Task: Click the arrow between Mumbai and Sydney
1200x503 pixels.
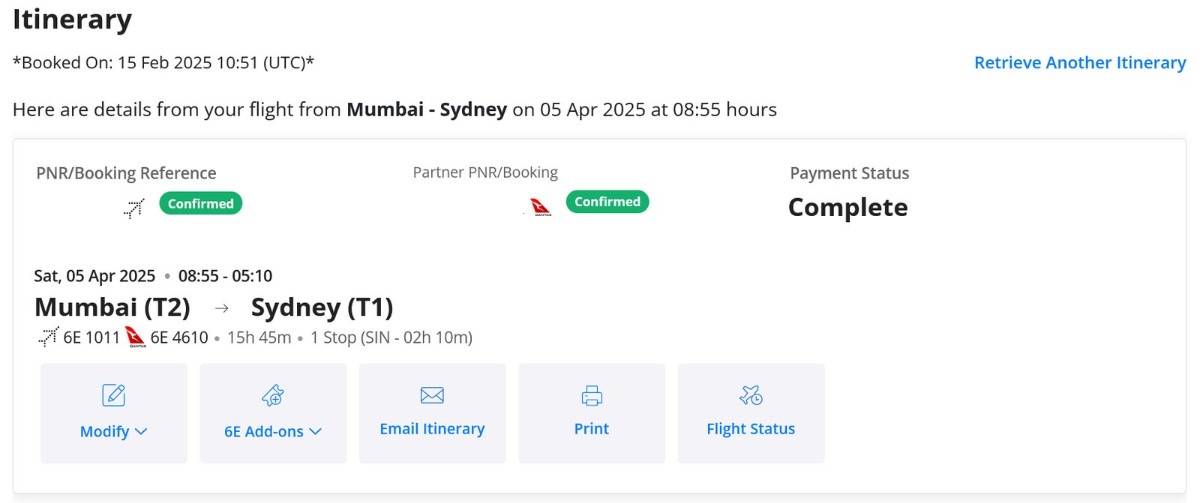Action: (222, 308)
